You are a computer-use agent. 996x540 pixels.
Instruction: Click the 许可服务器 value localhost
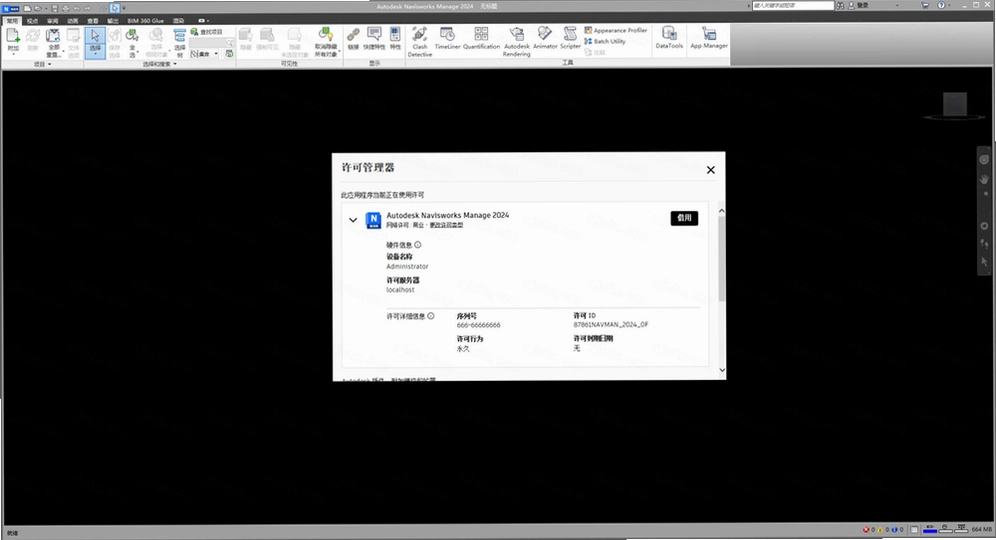tap(400, 290)
